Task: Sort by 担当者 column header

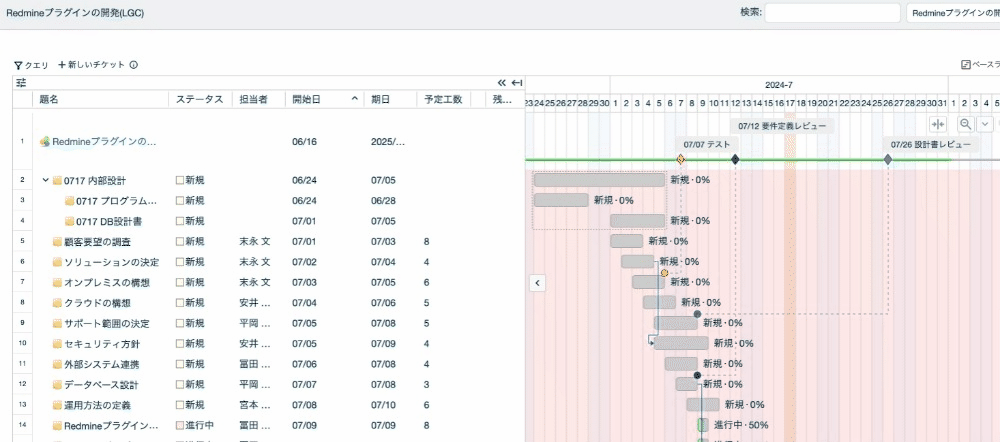Action: [x=253, y=99]
